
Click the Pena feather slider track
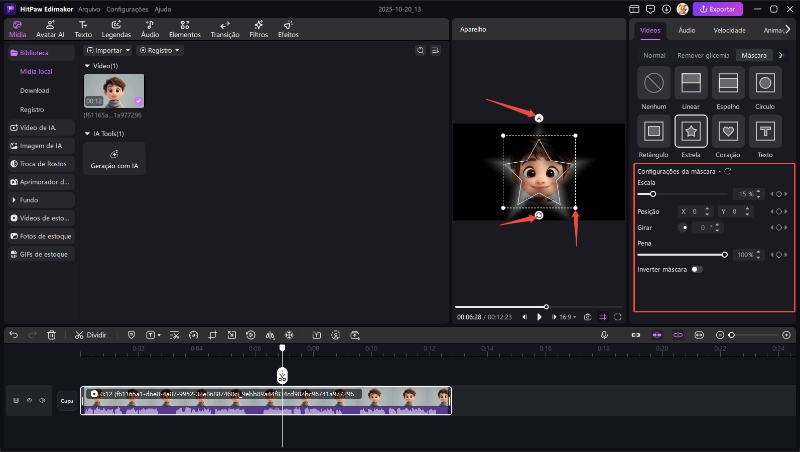tap(680, 254)
